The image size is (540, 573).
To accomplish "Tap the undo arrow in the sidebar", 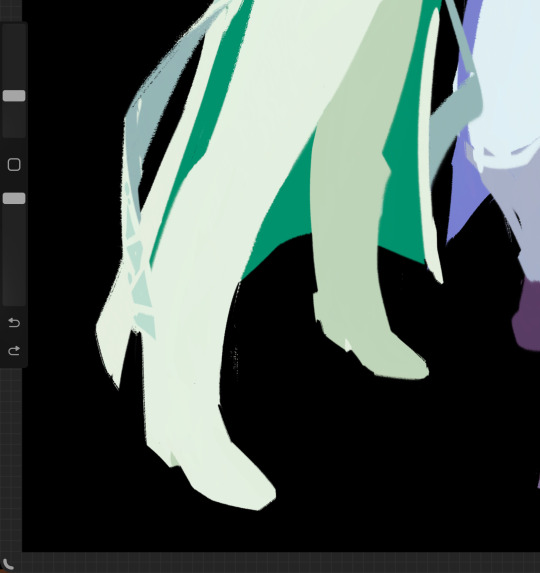I will [14, 323].
